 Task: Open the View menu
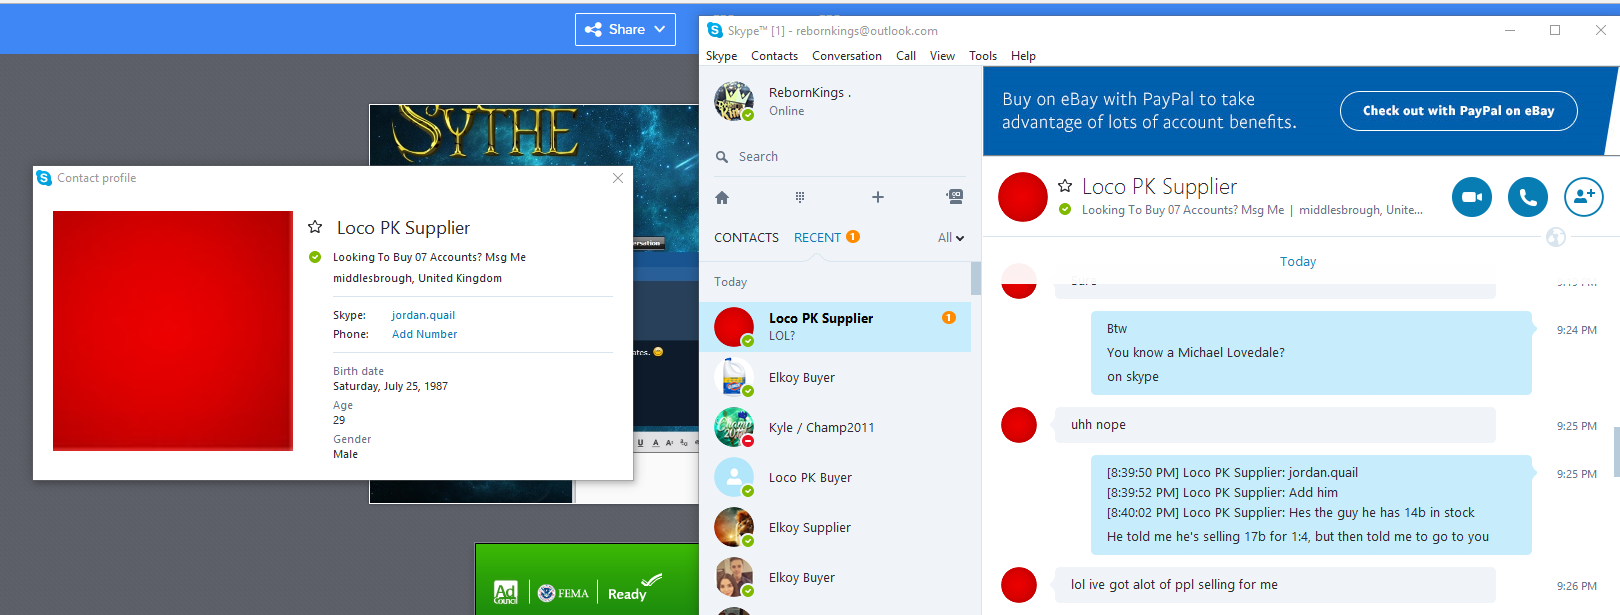[942, 56]
